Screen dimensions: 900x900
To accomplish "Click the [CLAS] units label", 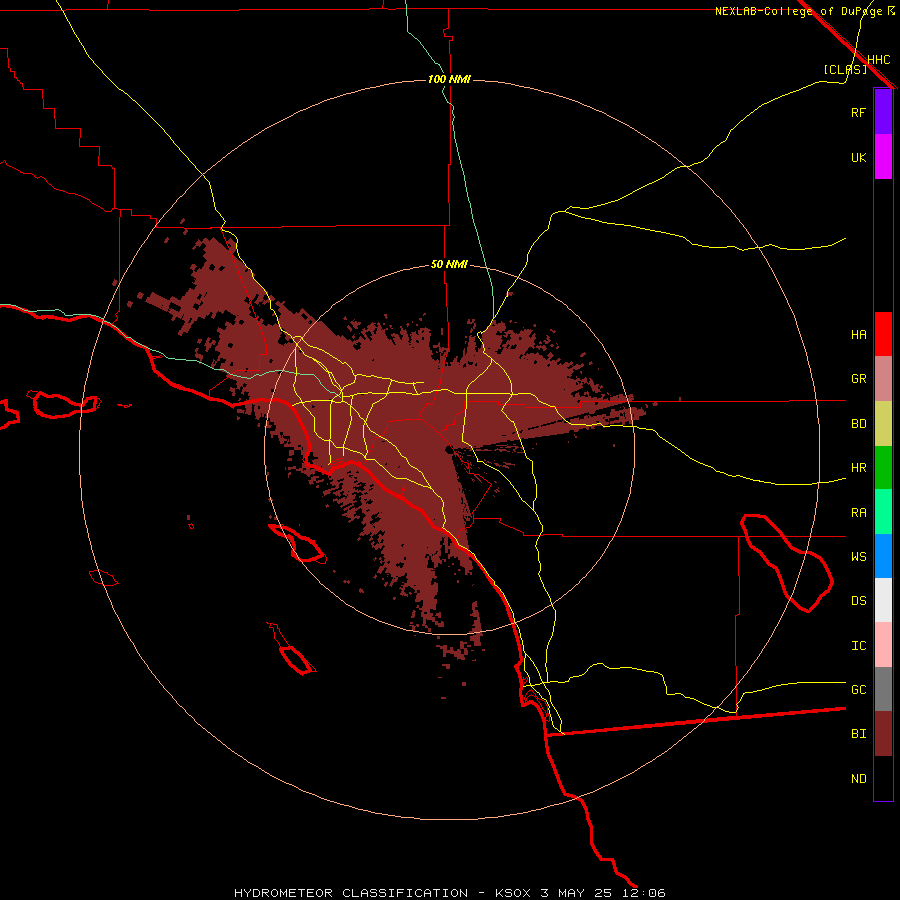I will (x=845, y=70).
